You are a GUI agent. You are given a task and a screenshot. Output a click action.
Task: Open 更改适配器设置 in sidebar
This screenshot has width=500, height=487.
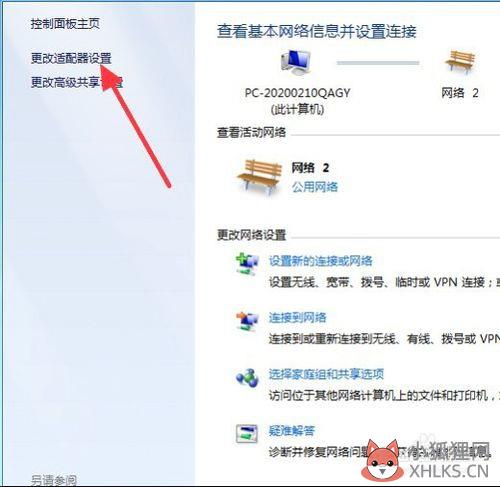click(x=71, y=58)
